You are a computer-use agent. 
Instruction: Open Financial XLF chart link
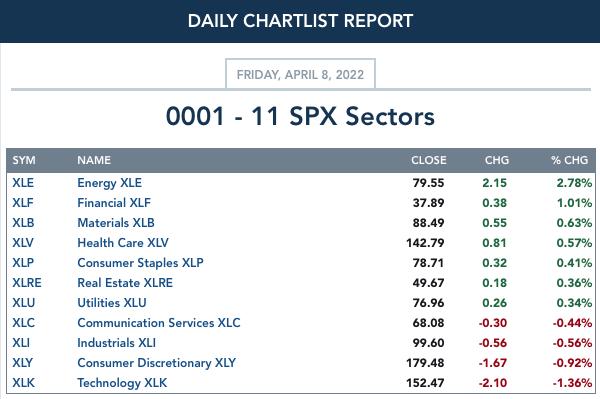pos(114,203)
